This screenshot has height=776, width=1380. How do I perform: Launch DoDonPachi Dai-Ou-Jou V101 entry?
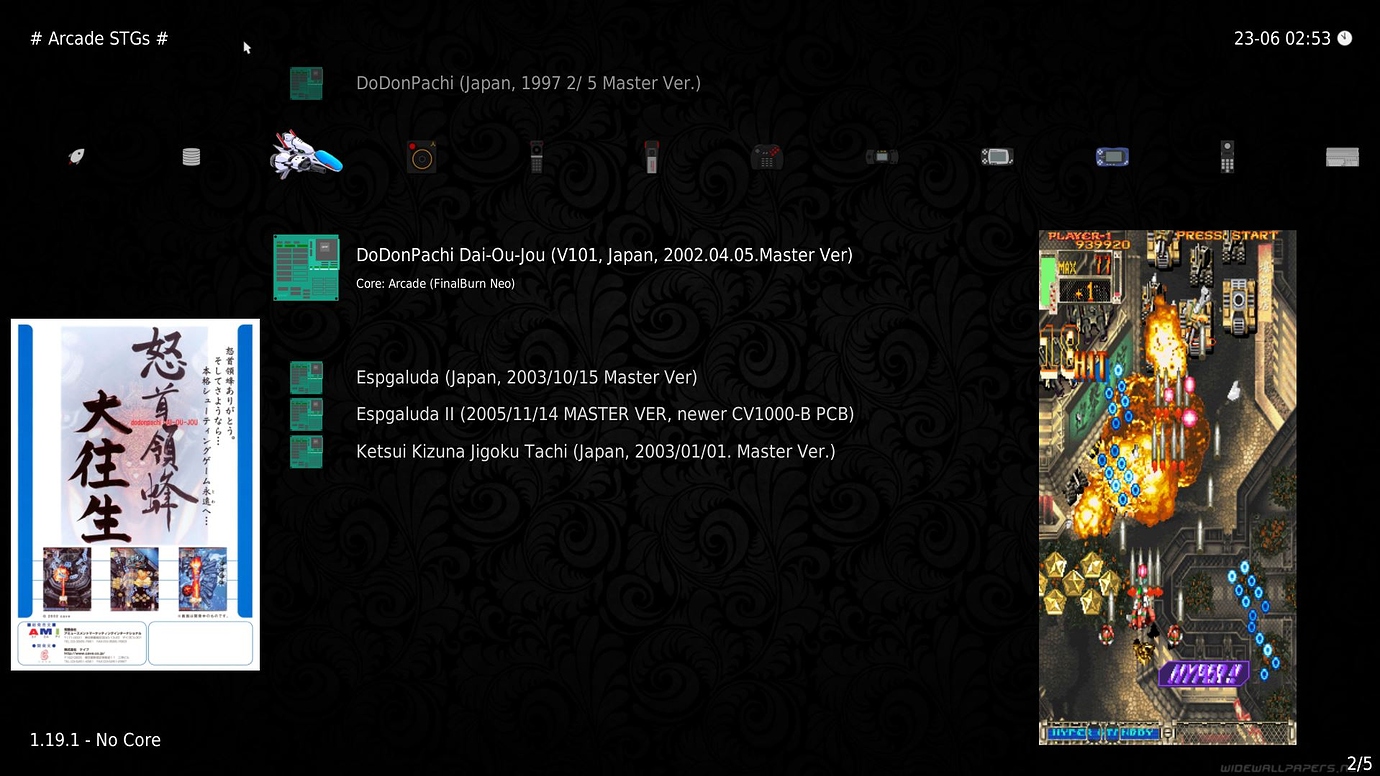click(x=604, y=255)
